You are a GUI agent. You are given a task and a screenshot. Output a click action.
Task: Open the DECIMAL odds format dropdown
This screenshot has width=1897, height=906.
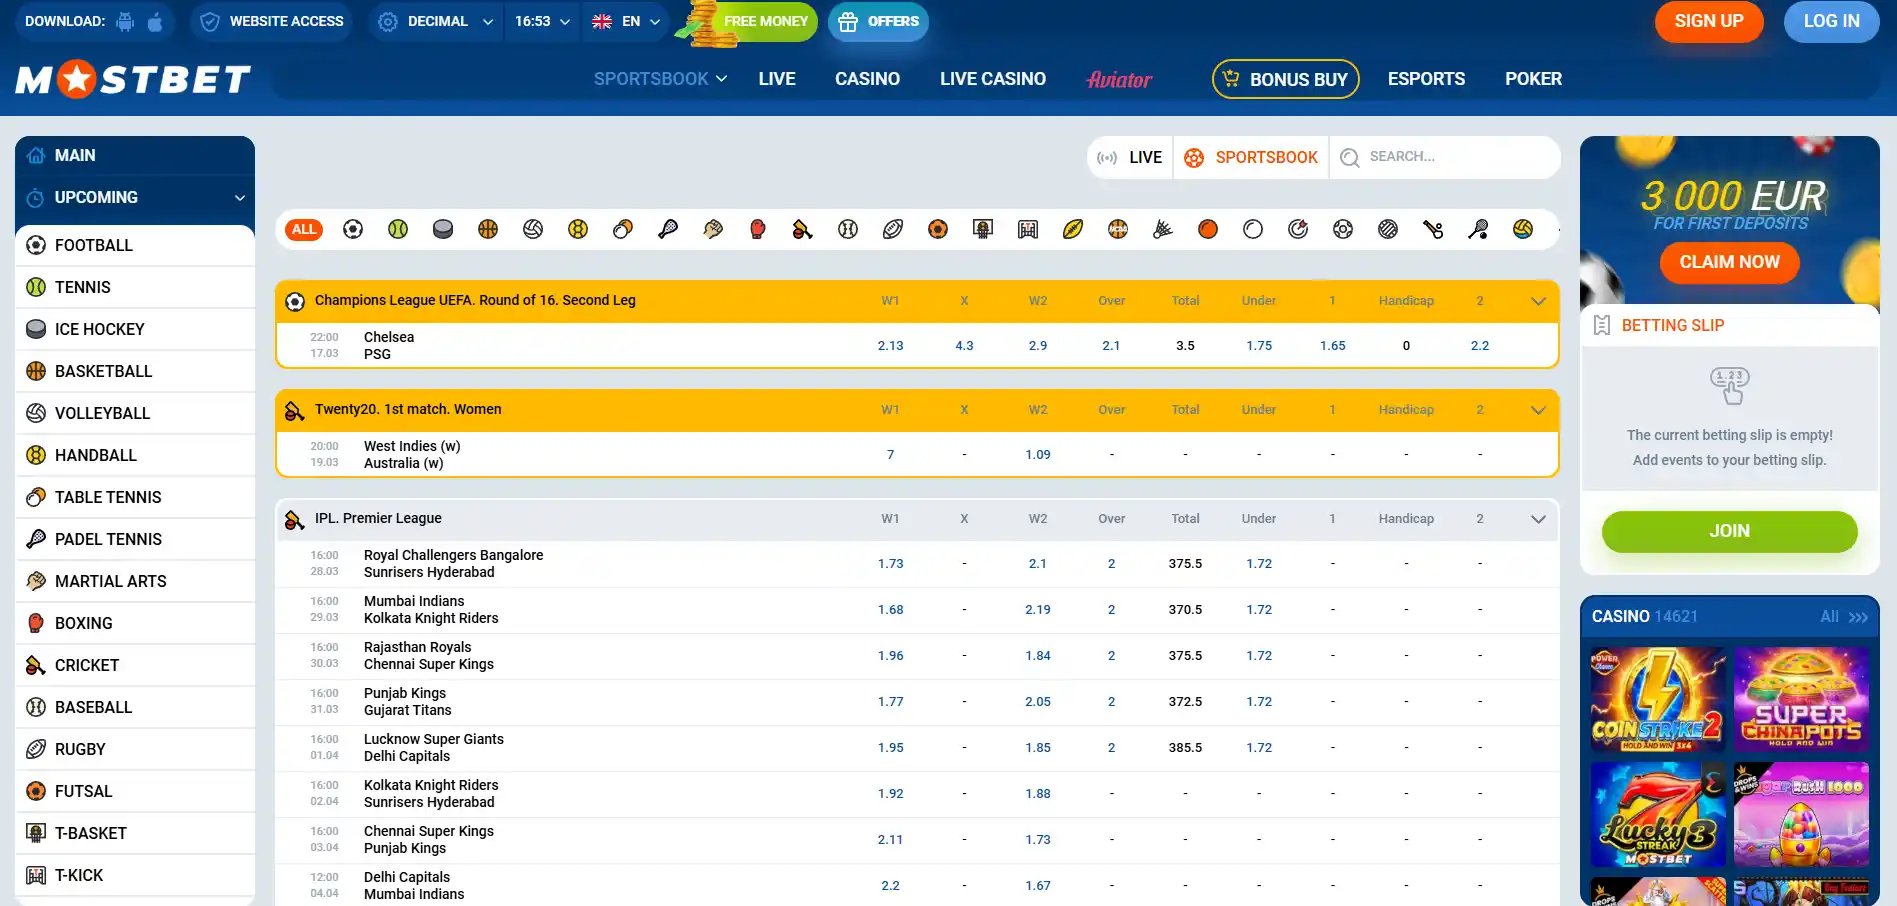click(x=436, y=21)
